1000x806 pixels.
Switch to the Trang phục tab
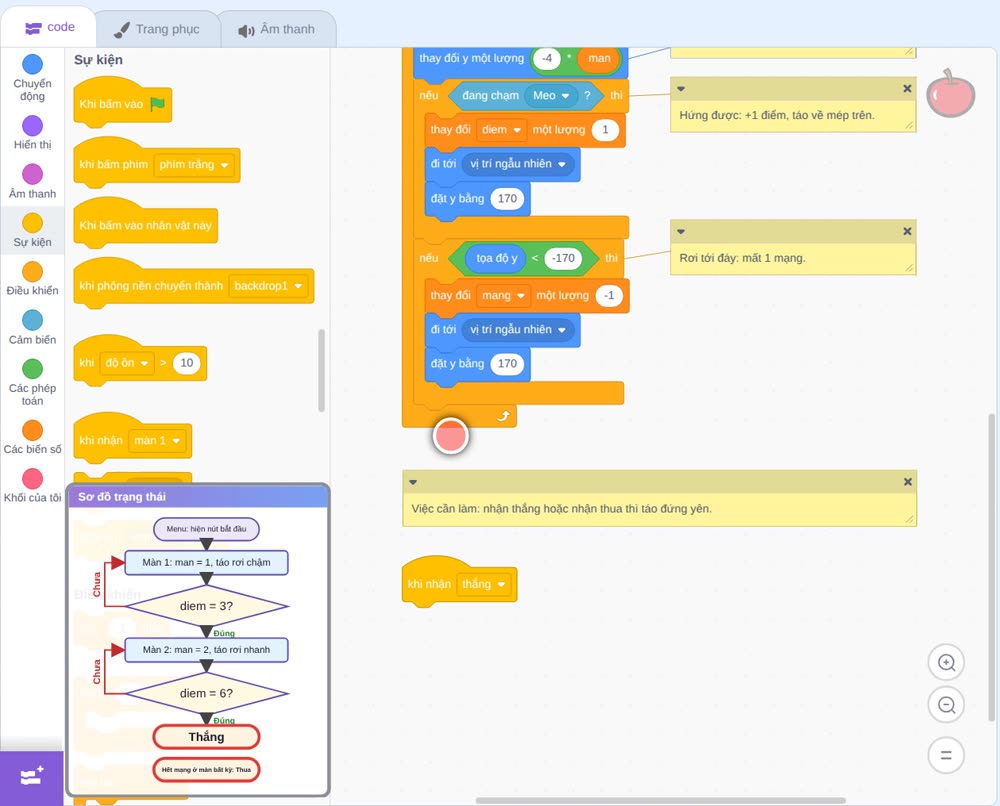pyautogui.click(x=157, y=29)
